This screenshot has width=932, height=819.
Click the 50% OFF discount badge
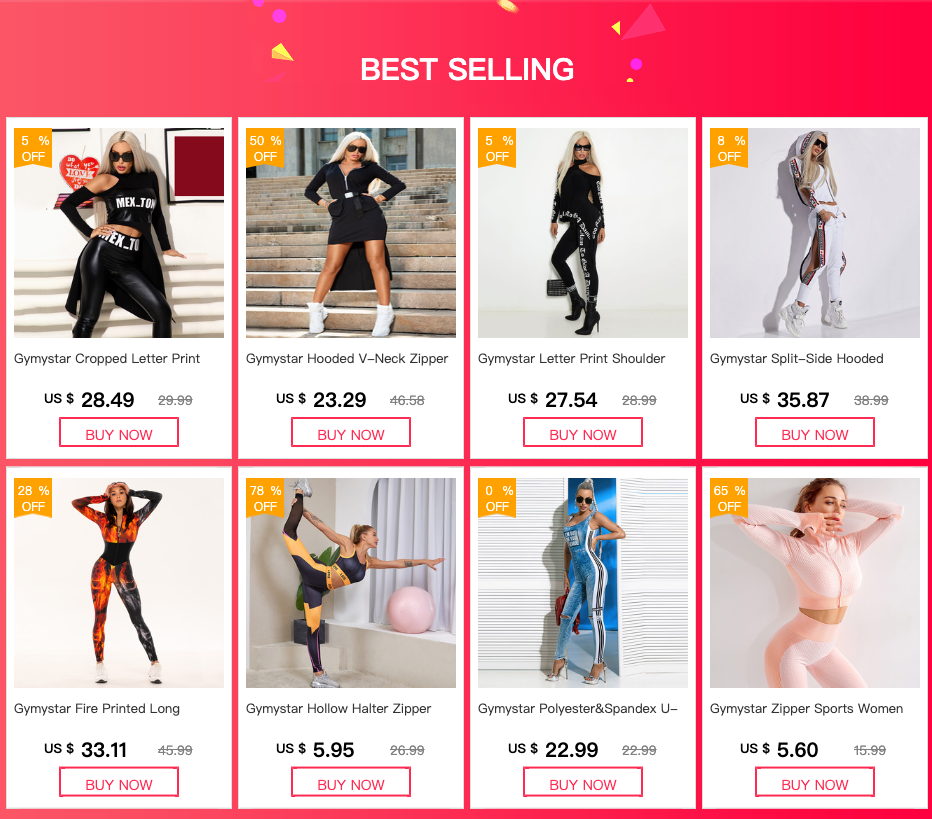[265, 148]
